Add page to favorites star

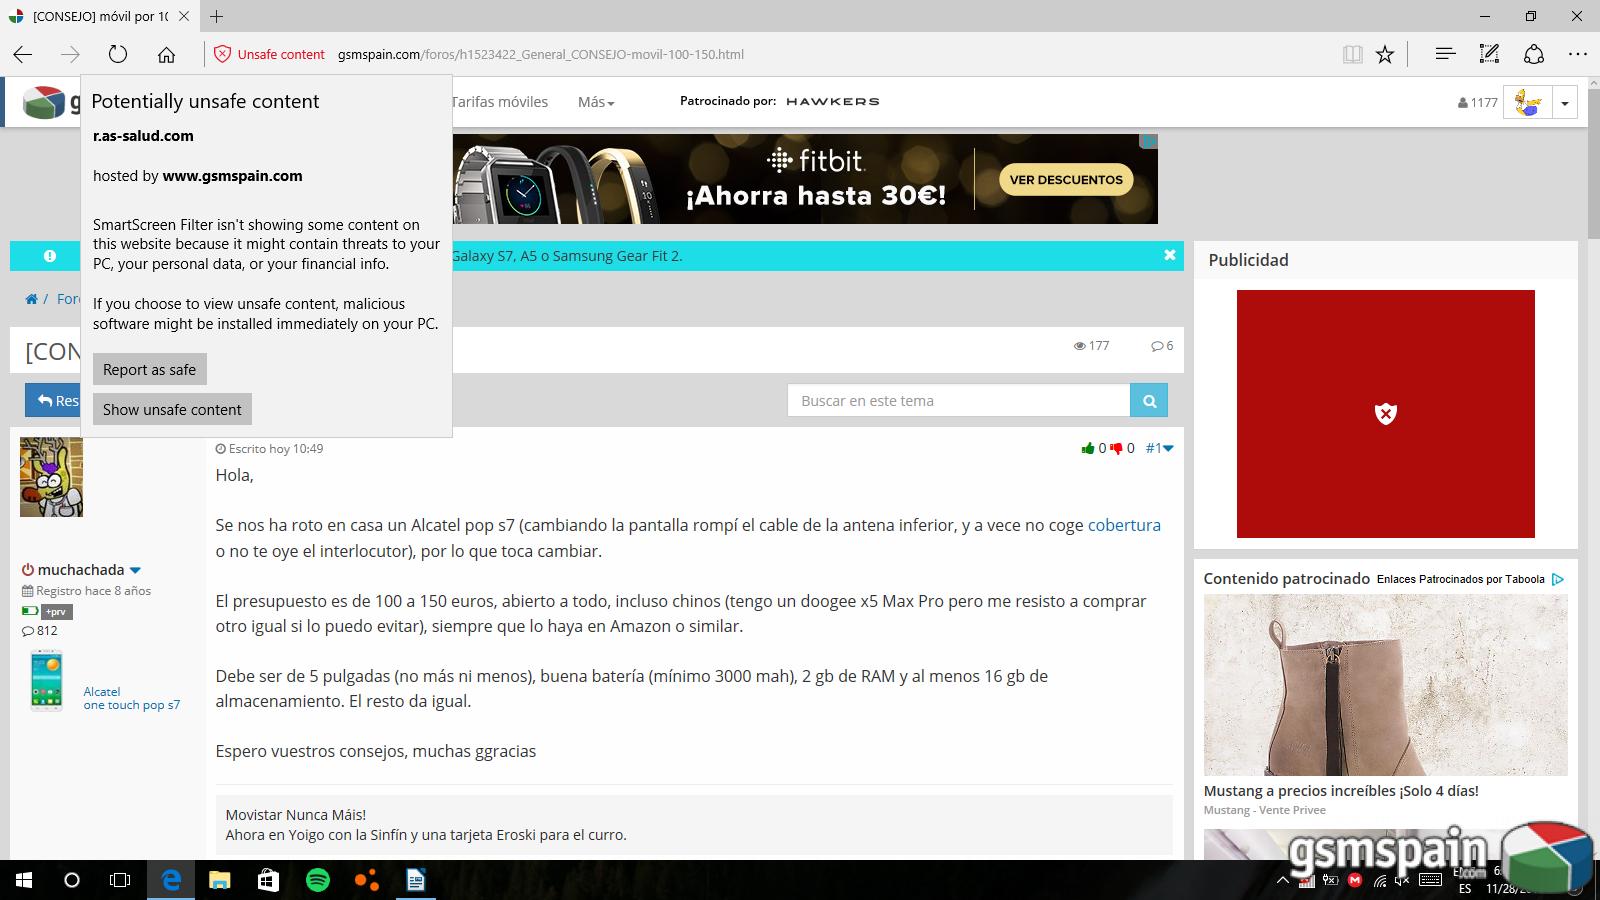coord(1385,55)
